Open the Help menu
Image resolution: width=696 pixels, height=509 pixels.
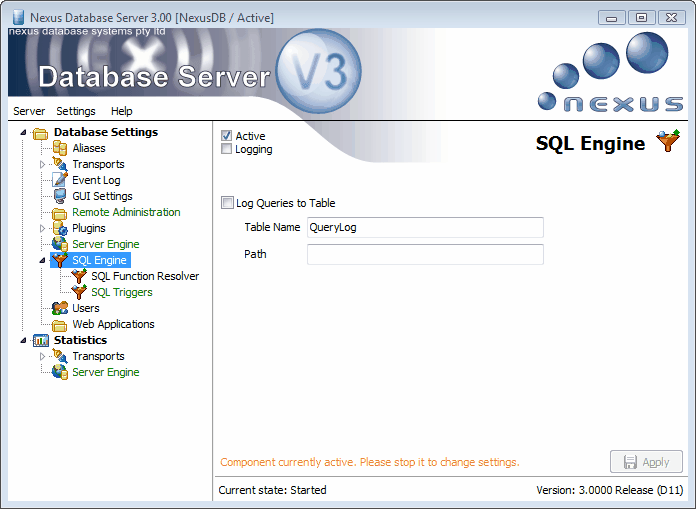pyautogui.click(x=122, y=111)
